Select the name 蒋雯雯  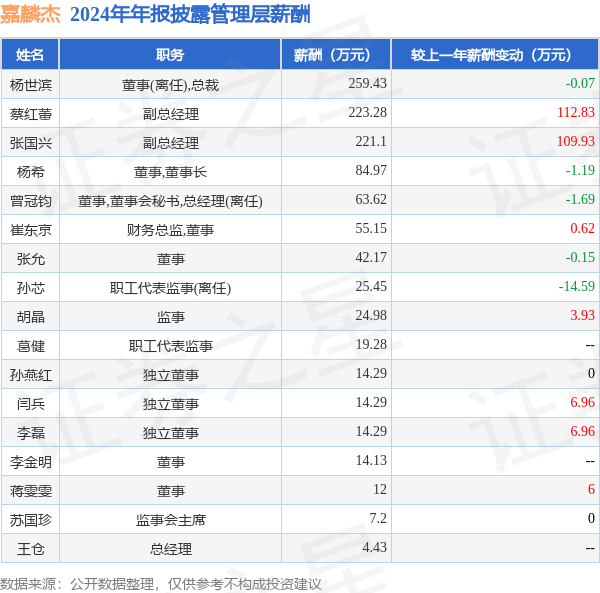tap(31, 491)
